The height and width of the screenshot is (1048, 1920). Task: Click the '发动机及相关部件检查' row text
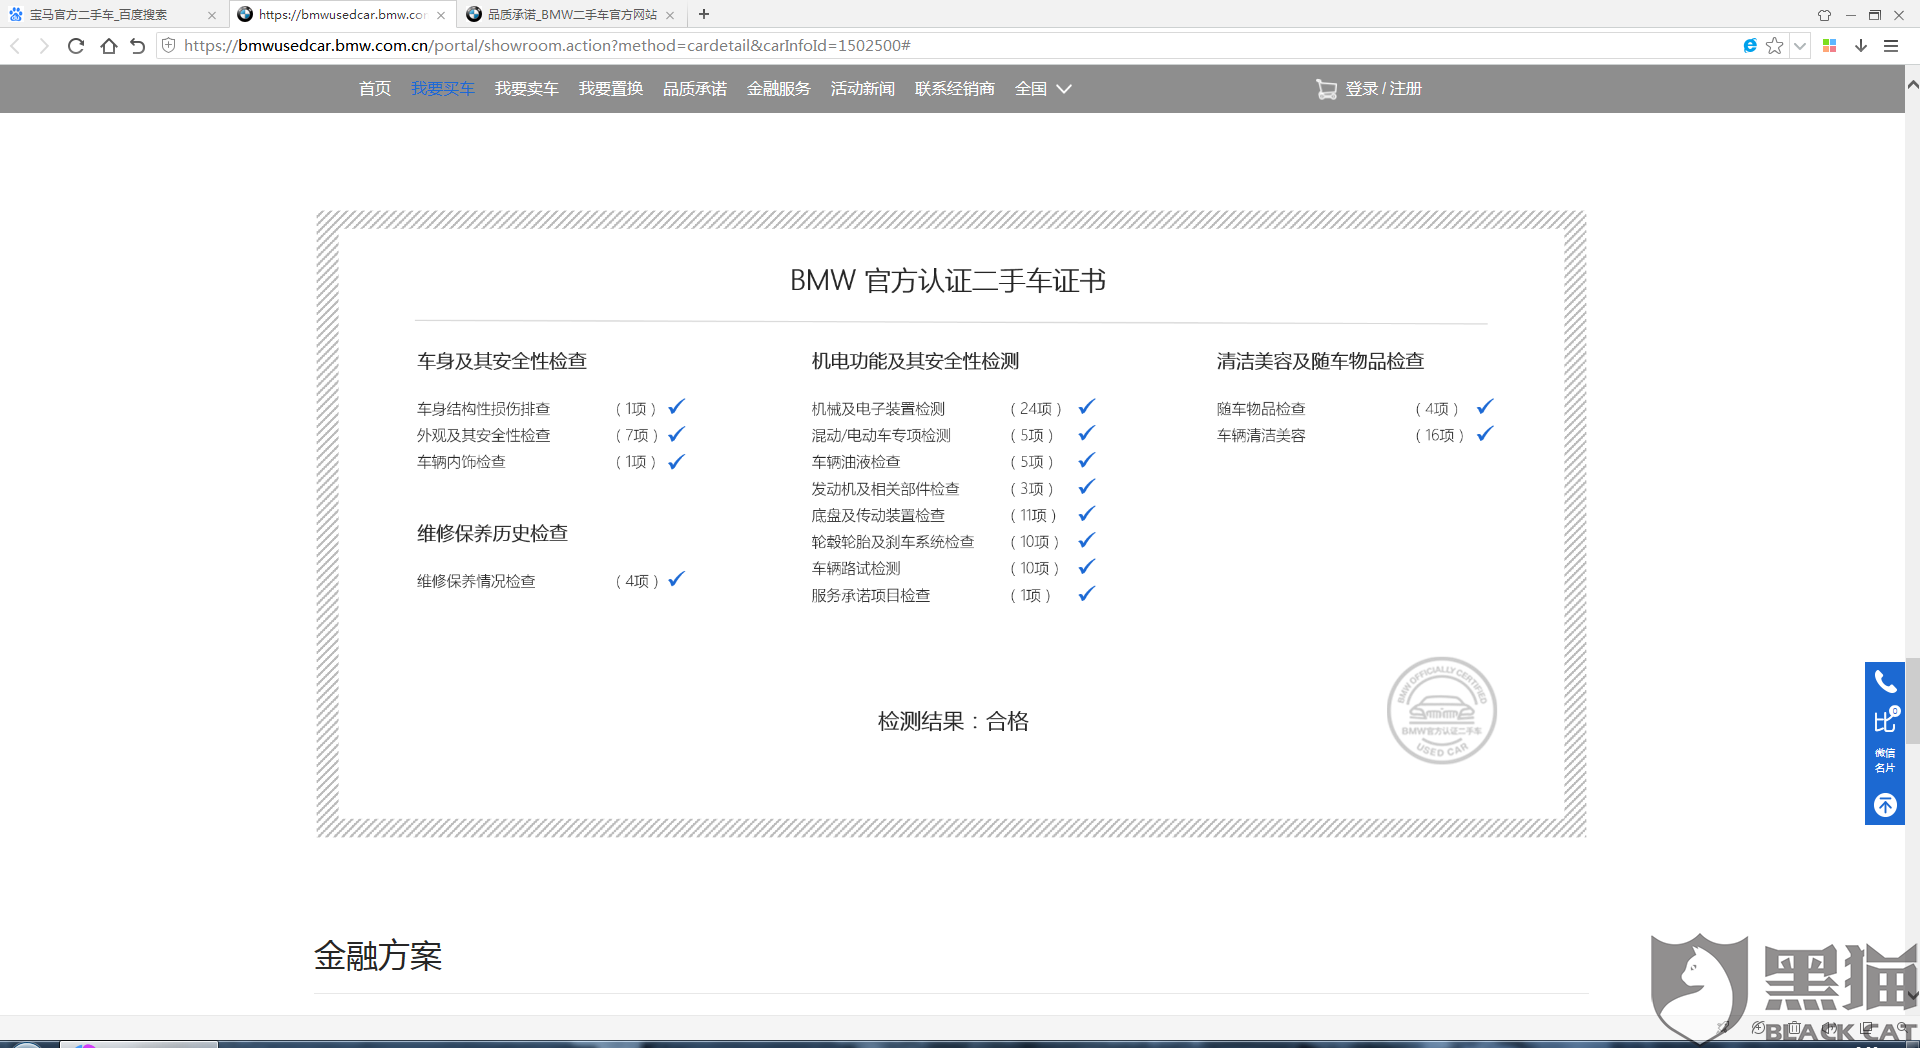click(x=885, y=489)
